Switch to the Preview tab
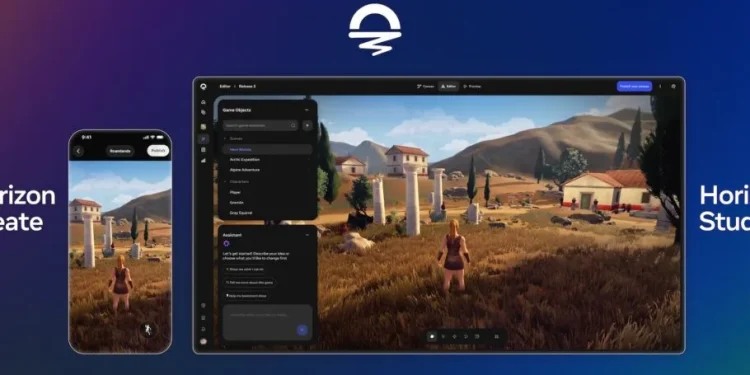750x375 pixels. (x=472, y=87)
